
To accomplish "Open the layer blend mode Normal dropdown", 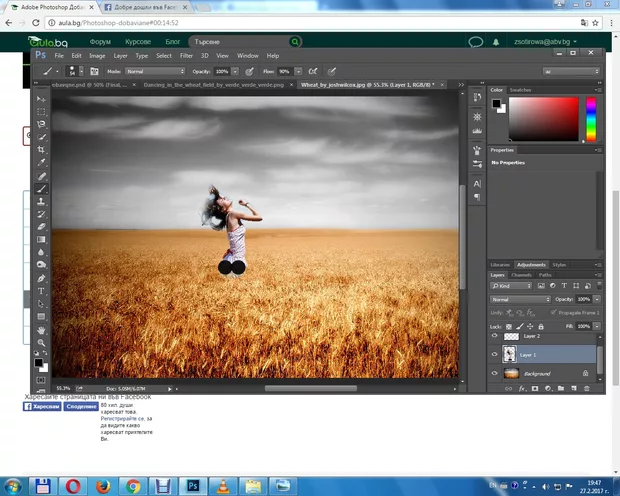I will pos(520,299).
